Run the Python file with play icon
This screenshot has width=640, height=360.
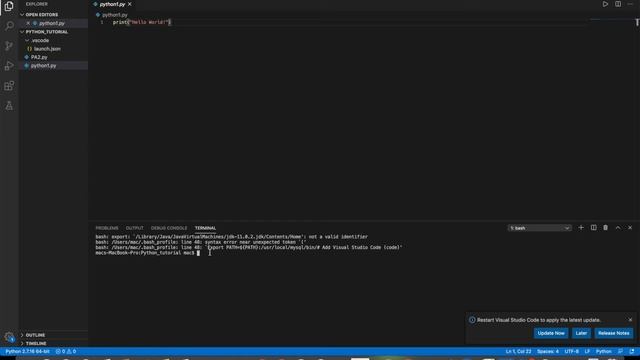pyautogui.click(x=605, y=4)
